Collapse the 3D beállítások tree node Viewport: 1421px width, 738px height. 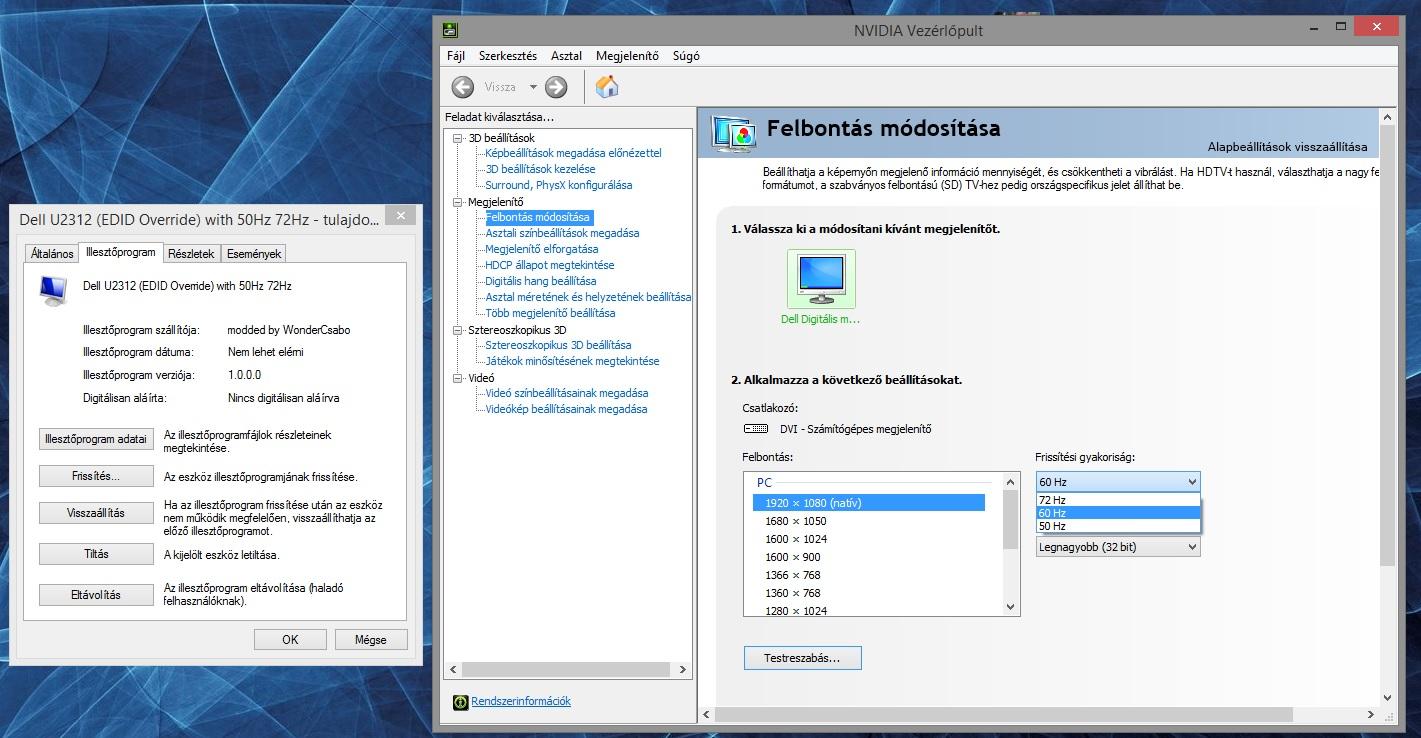coord(458,138)
